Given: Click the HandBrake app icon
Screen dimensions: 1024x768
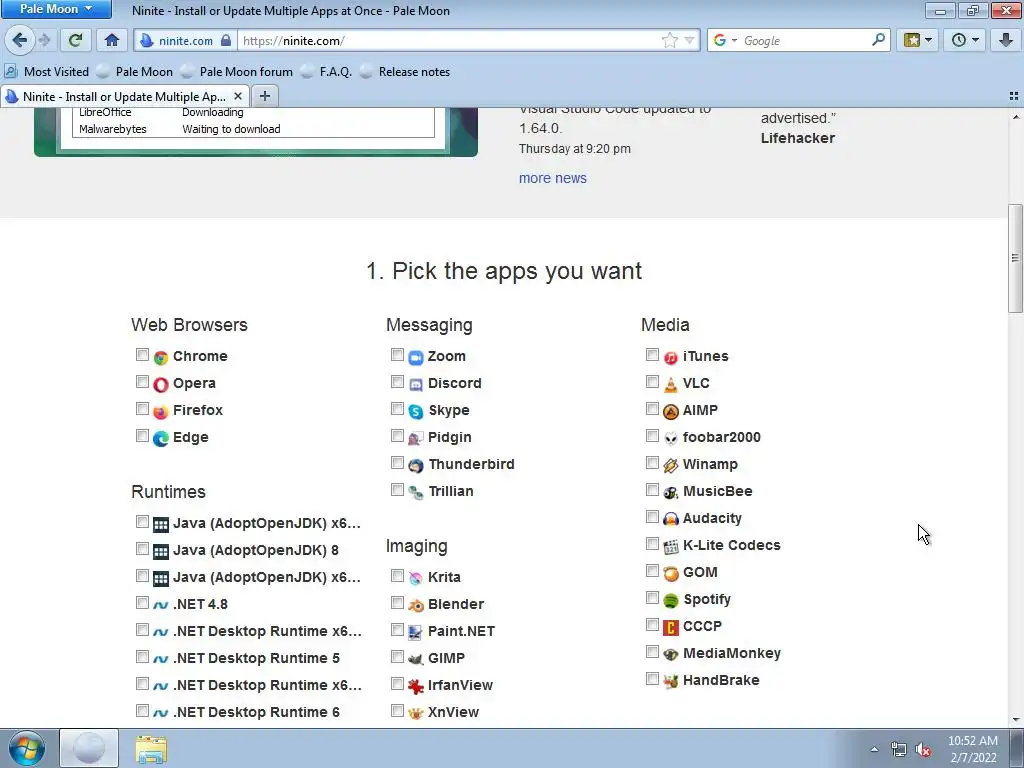Looking at the screenshot, I should pyautogui.click(x=671, y=681).
